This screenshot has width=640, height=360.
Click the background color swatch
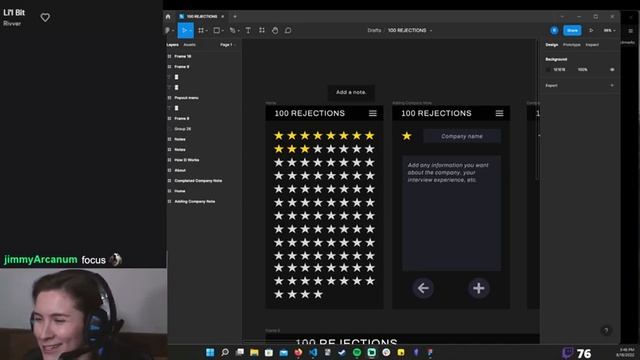tap(548, 70)
